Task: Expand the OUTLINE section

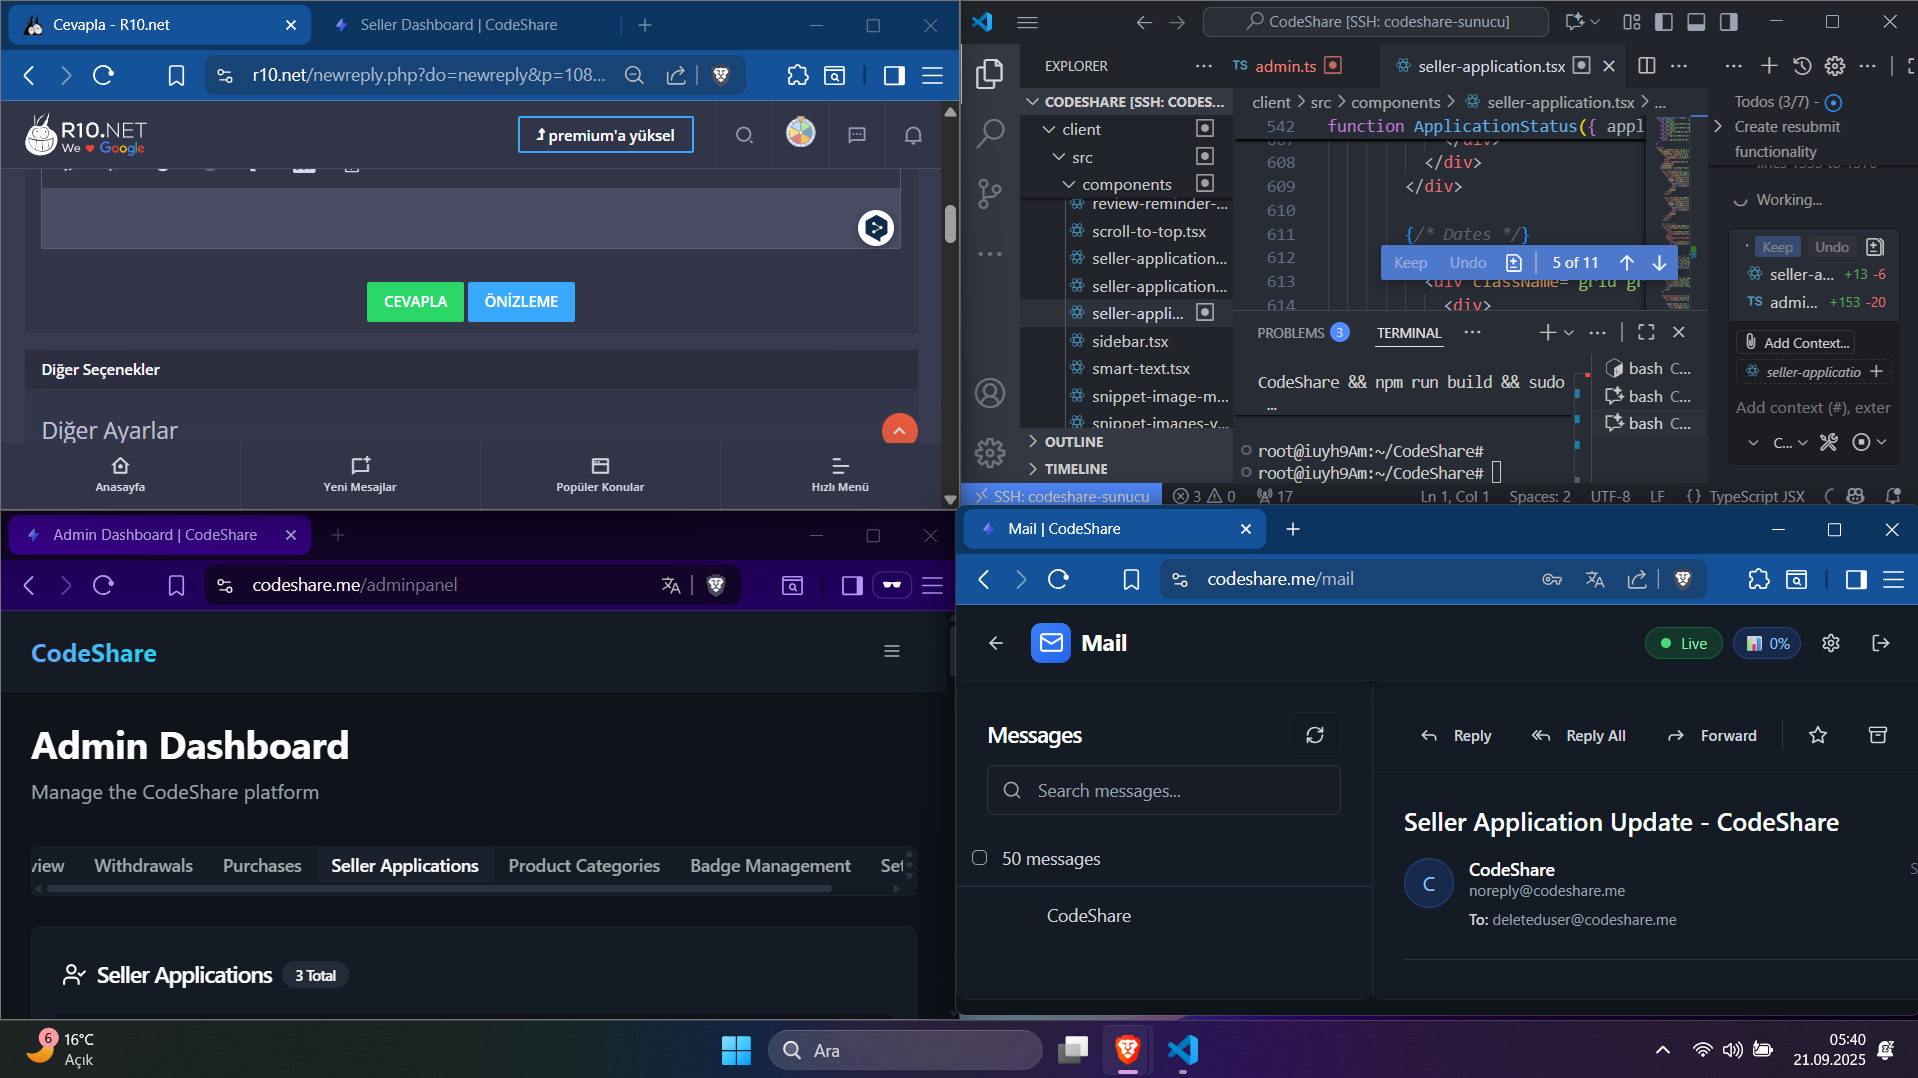Action: click(x=1126, y=442)
